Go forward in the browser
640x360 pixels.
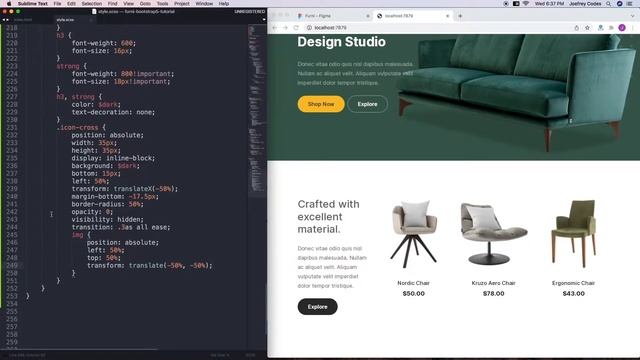[x=285, y=28]
